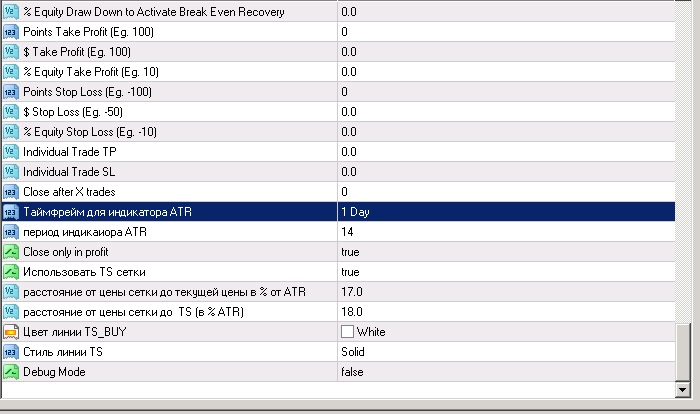Open Debug Mode false value
Image resolution: width=700 pixels, height=414 pixels.
(506, 372)
